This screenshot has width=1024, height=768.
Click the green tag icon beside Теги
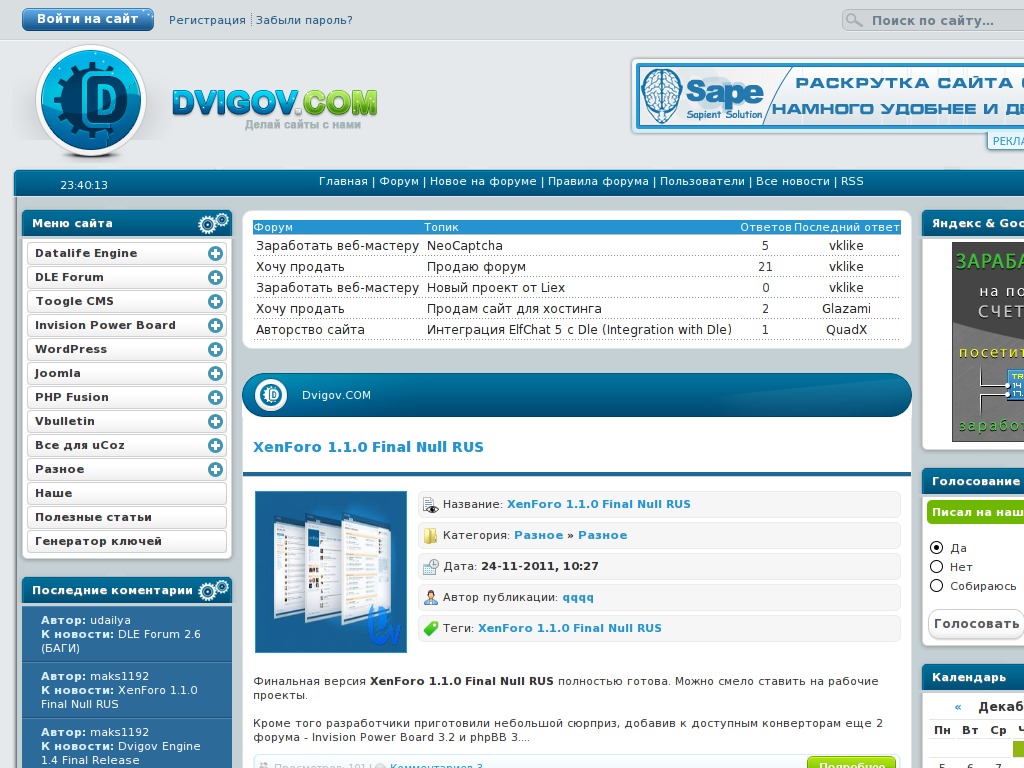pos(431,629)
